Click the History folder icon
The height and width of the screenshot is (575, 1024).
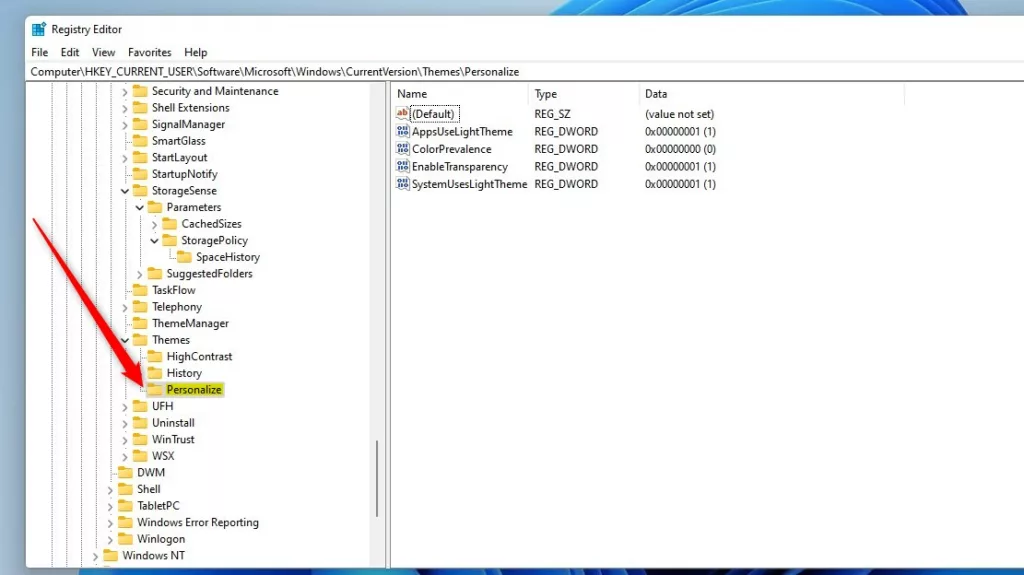click(x=155, y=373)
